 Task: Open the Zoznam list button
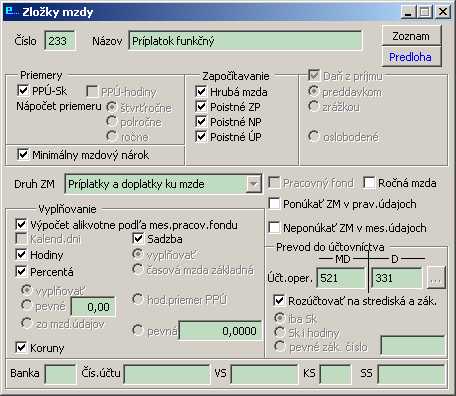click(x=411, y=36)
